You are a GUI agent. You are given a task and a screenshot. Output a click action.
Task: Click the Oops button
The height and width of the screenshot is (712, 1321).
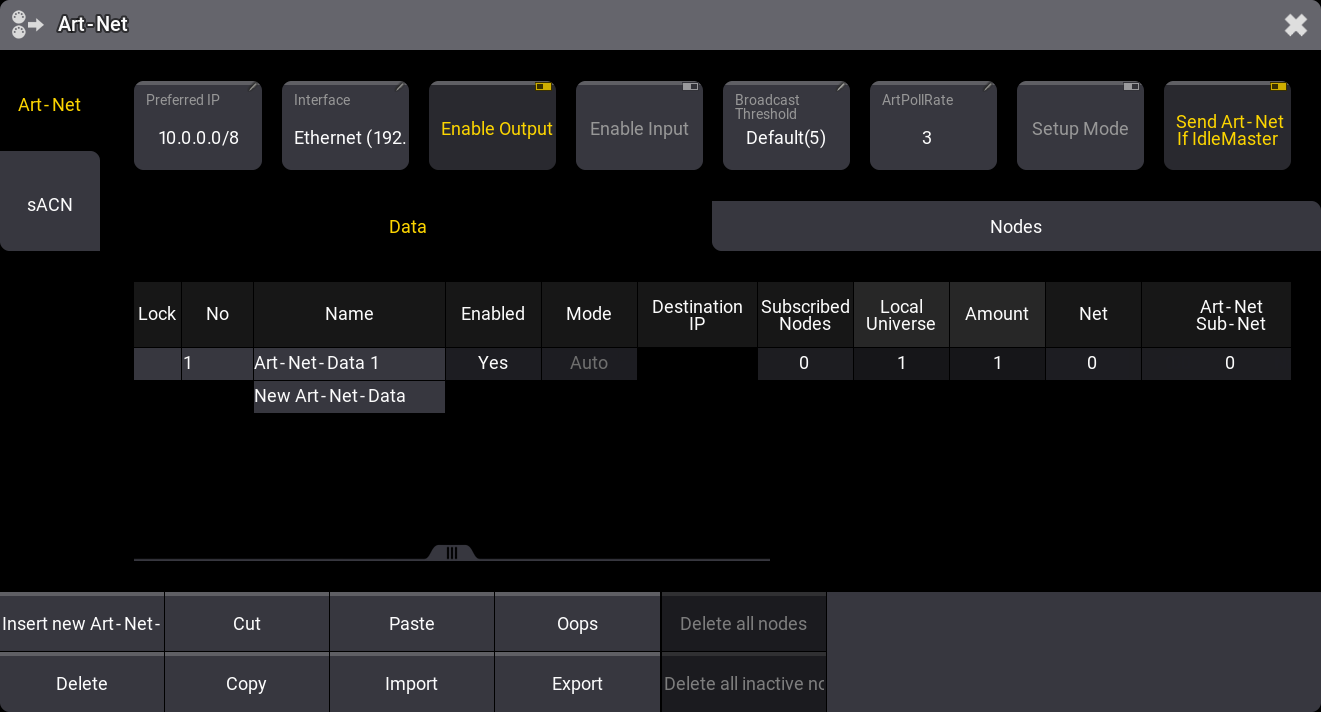tap(577, 623)
